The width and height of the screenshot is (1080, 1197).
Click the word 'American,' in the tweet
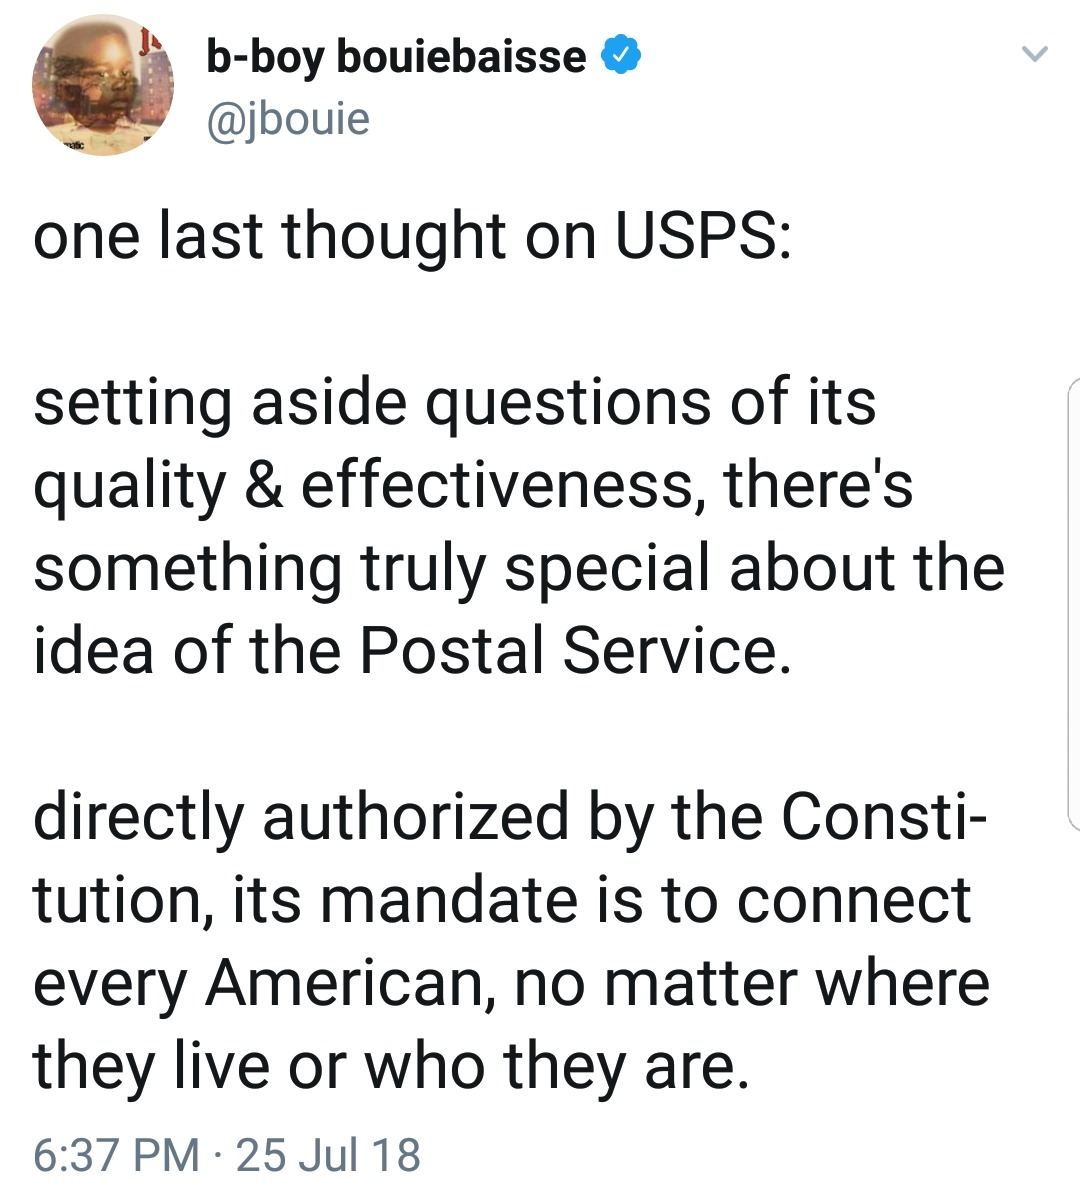(350, 982)
